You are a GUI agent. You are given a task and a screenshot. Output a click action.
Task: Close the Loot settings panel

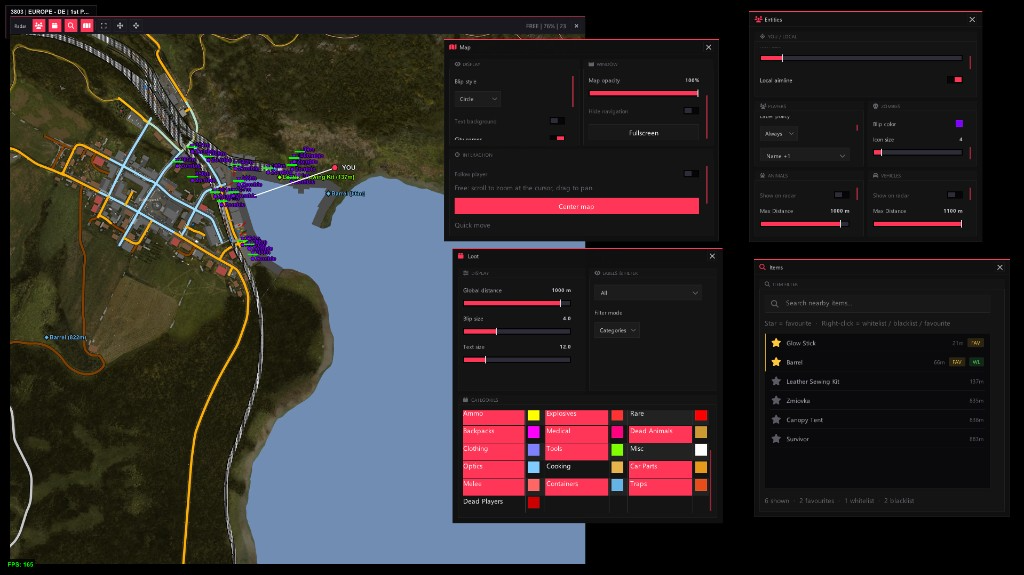[712, 256]
